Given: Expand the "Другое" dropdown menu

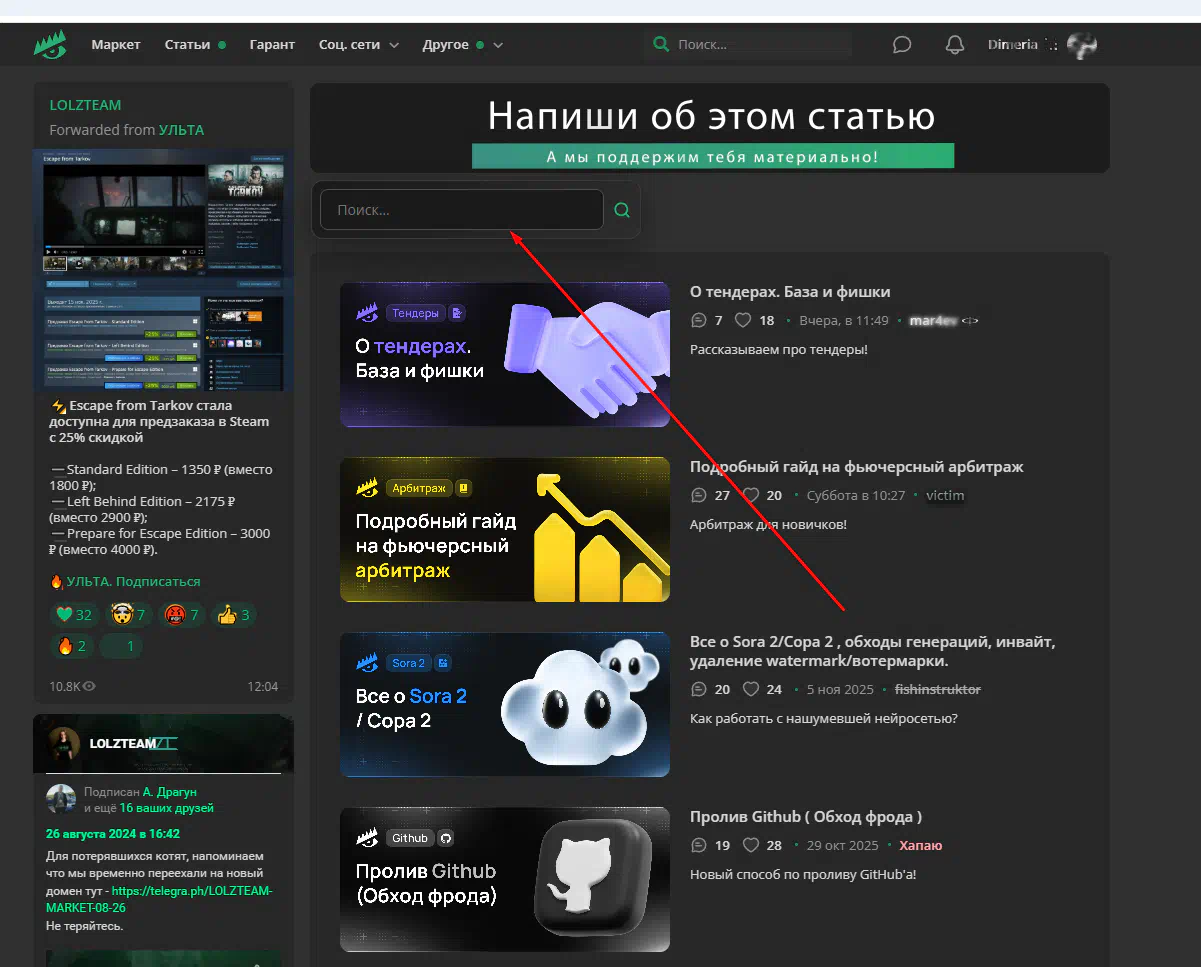Looking at the screenshot, I should [x=462, y=45].
